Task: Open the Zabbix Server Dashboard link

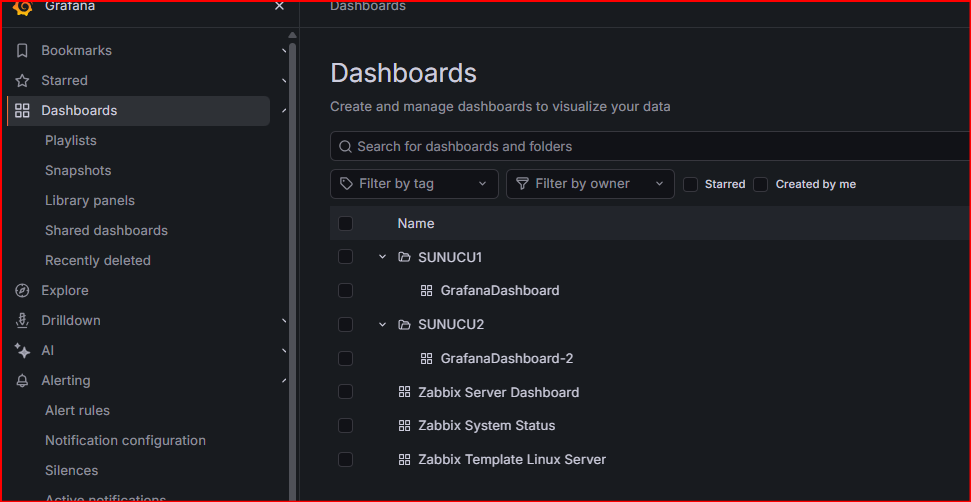Action: (499, 392)
